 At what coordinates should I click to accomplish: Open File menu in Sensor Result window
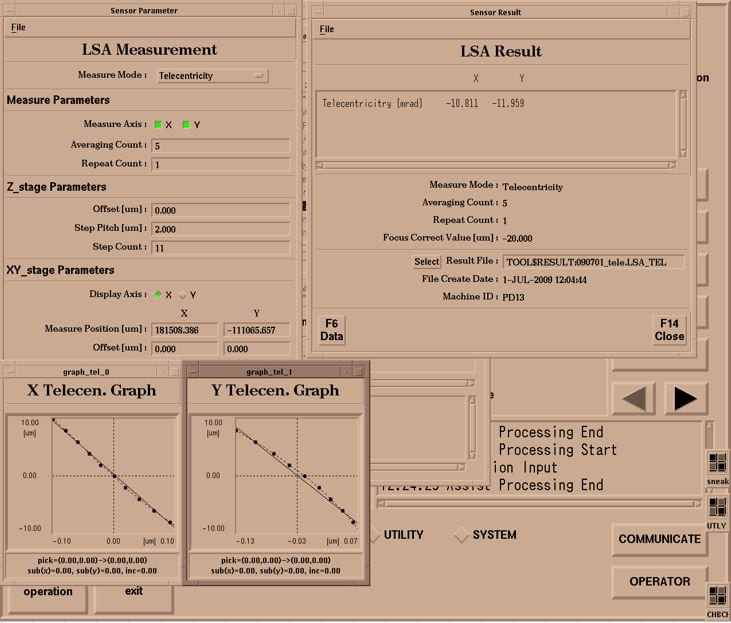(326, 29)
